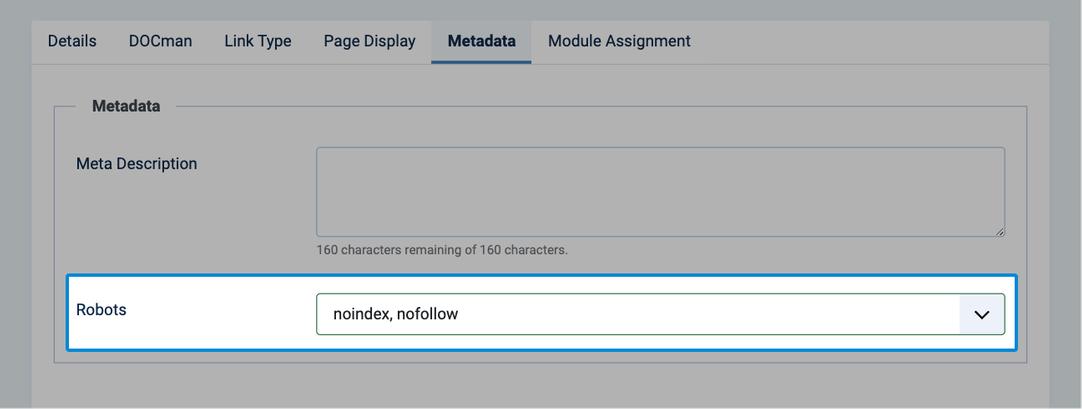The height and width of the screenshot is (409, 1082).
Task: Switch to the Details tab
Action: pyautogui.click(x=72, y=41)
